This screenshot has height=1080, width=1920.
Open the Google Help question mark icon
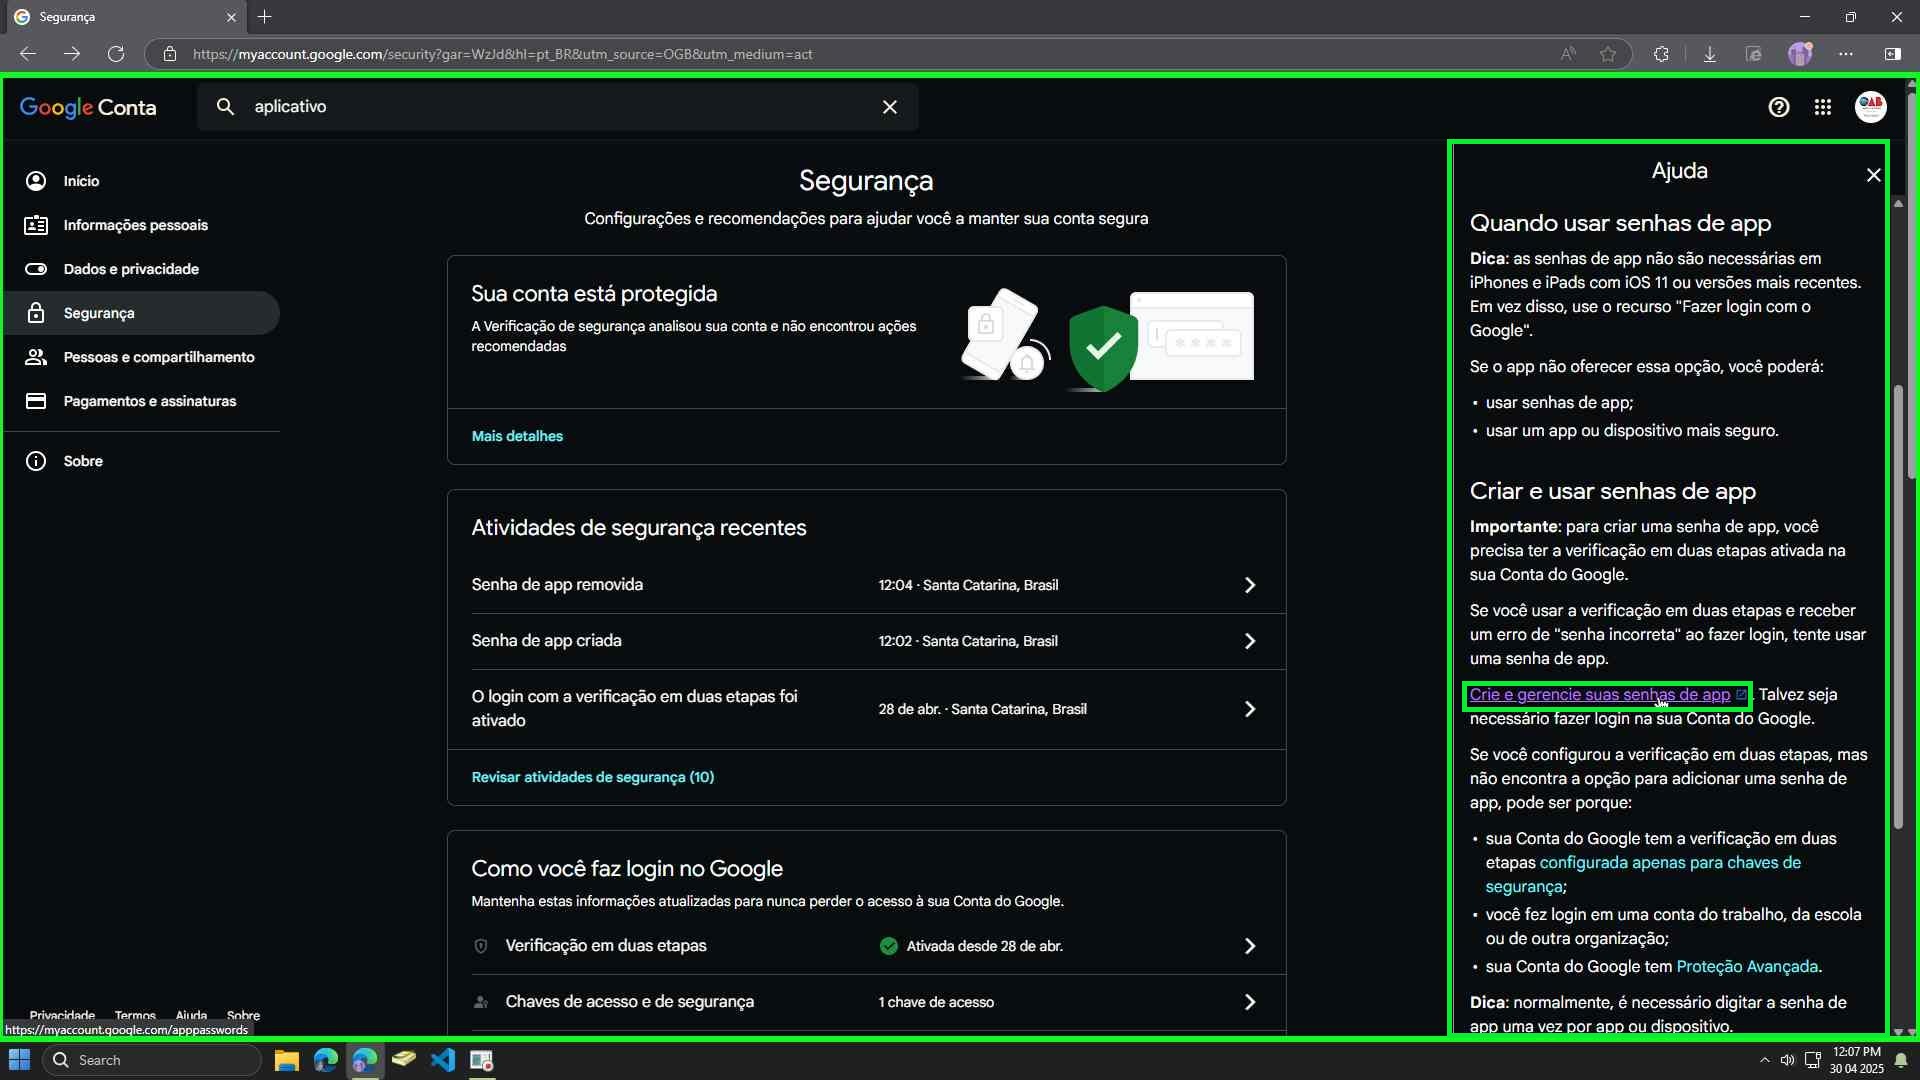1778,107
